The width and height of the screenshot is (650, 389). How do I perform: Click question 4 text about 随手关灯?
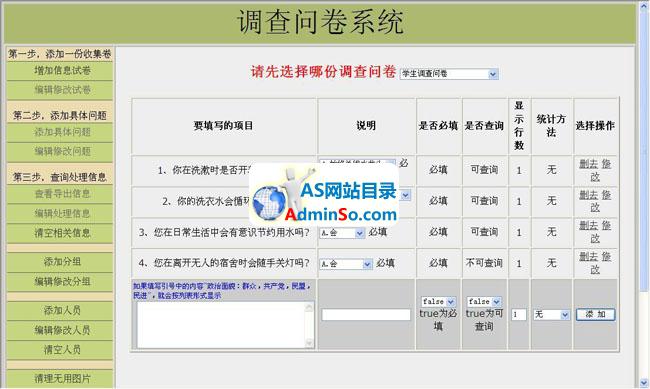[x=224, y=263]
